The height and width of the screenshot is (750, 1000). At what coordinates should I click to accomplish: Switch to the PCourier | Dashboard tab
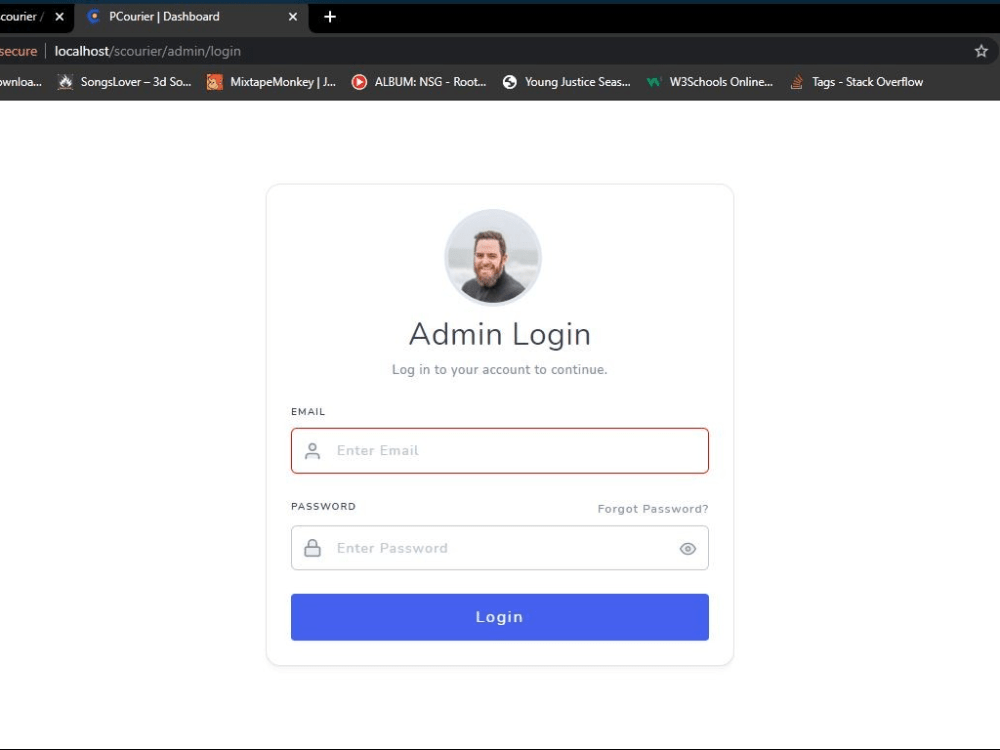pyautogui.click(x=191, y=17)
